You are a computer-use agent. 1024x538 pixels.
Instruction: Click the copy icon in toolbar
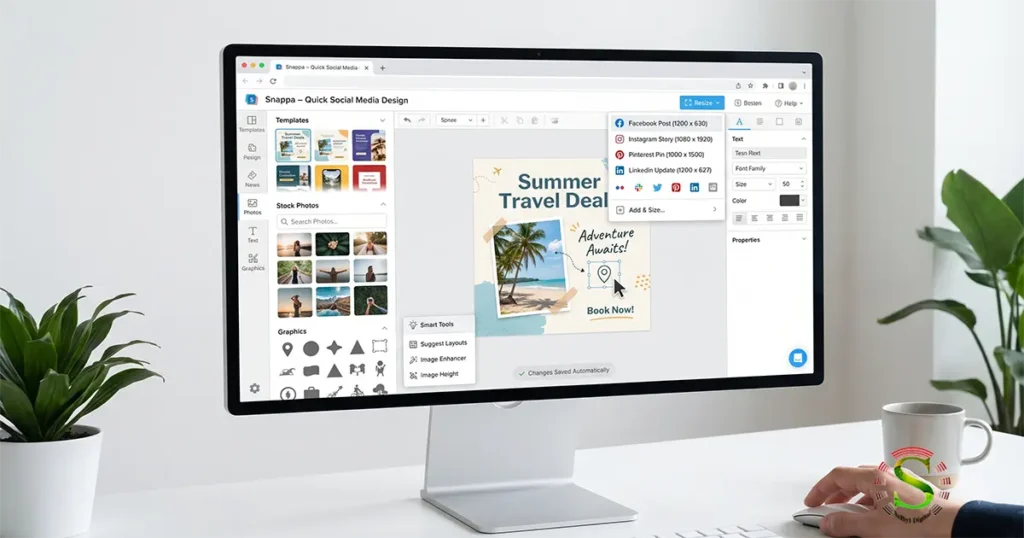tap(520, 120)
